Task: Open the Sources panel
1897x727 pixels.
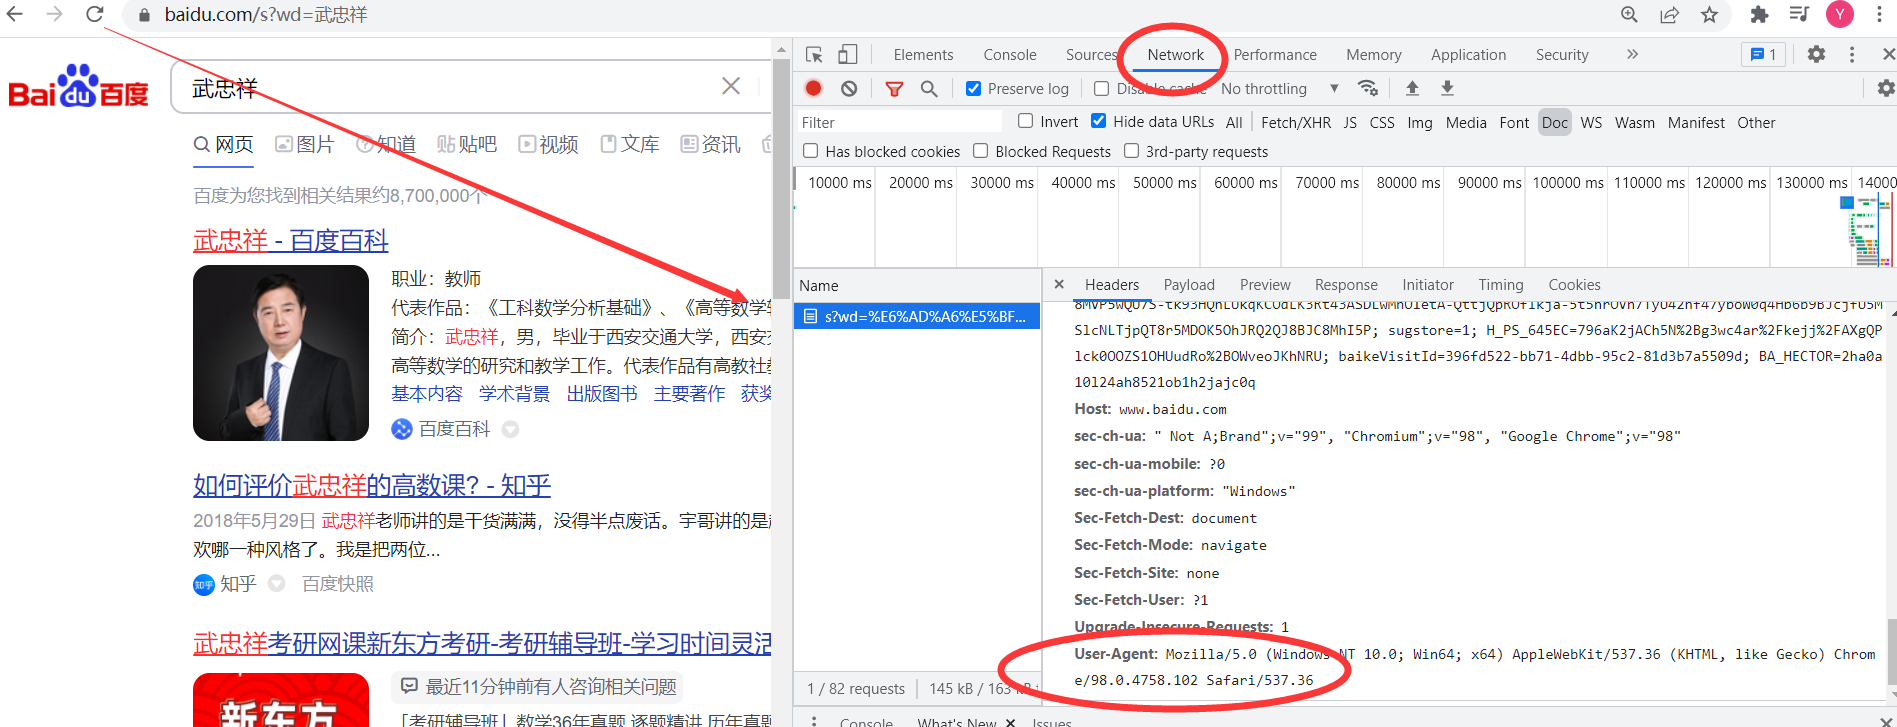Action: click(x=1092, y=55)
